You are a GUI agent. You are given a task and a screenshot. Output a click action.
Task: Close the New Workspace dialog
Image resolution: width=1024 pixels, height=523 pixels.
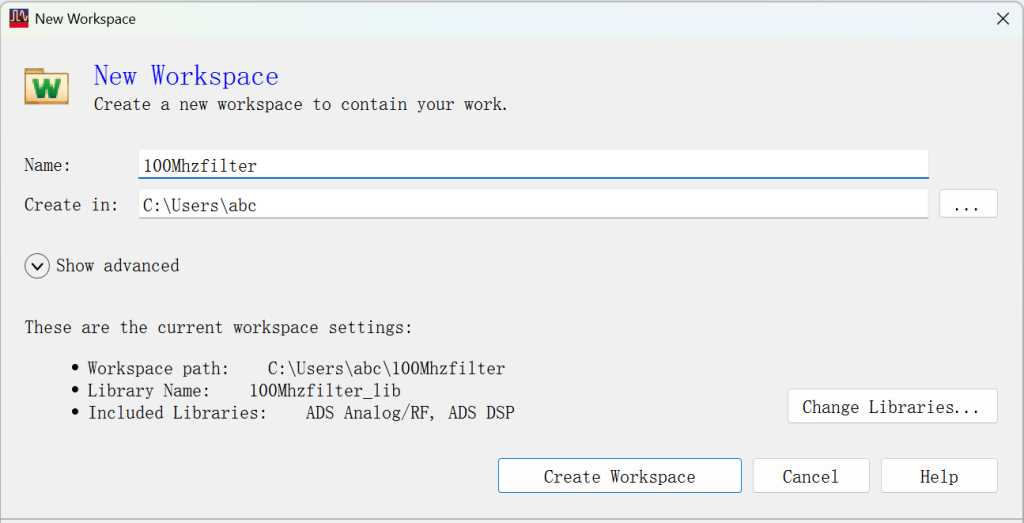tap(1003, 19)
